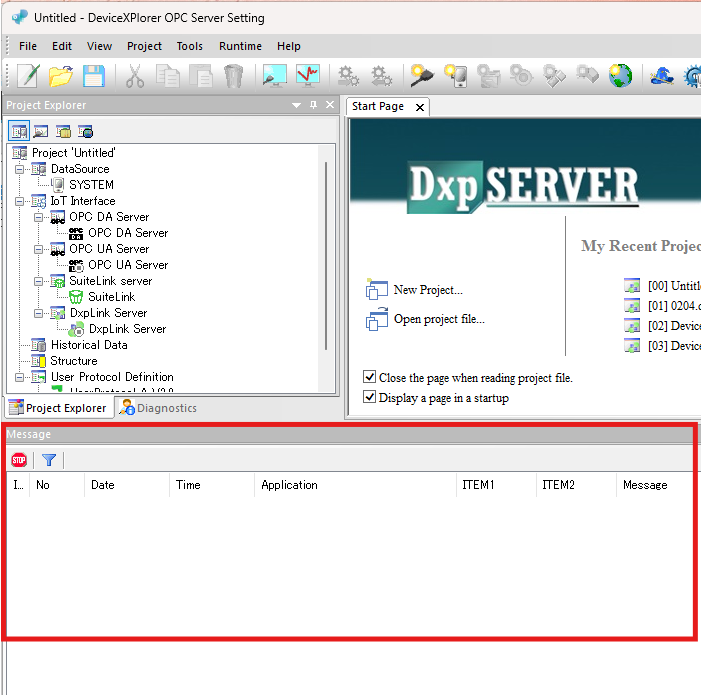Switch to the Diagnostics tab
The height and width of the screenshot is (695, 701).
pyautogui.click(x=158, y=408)
